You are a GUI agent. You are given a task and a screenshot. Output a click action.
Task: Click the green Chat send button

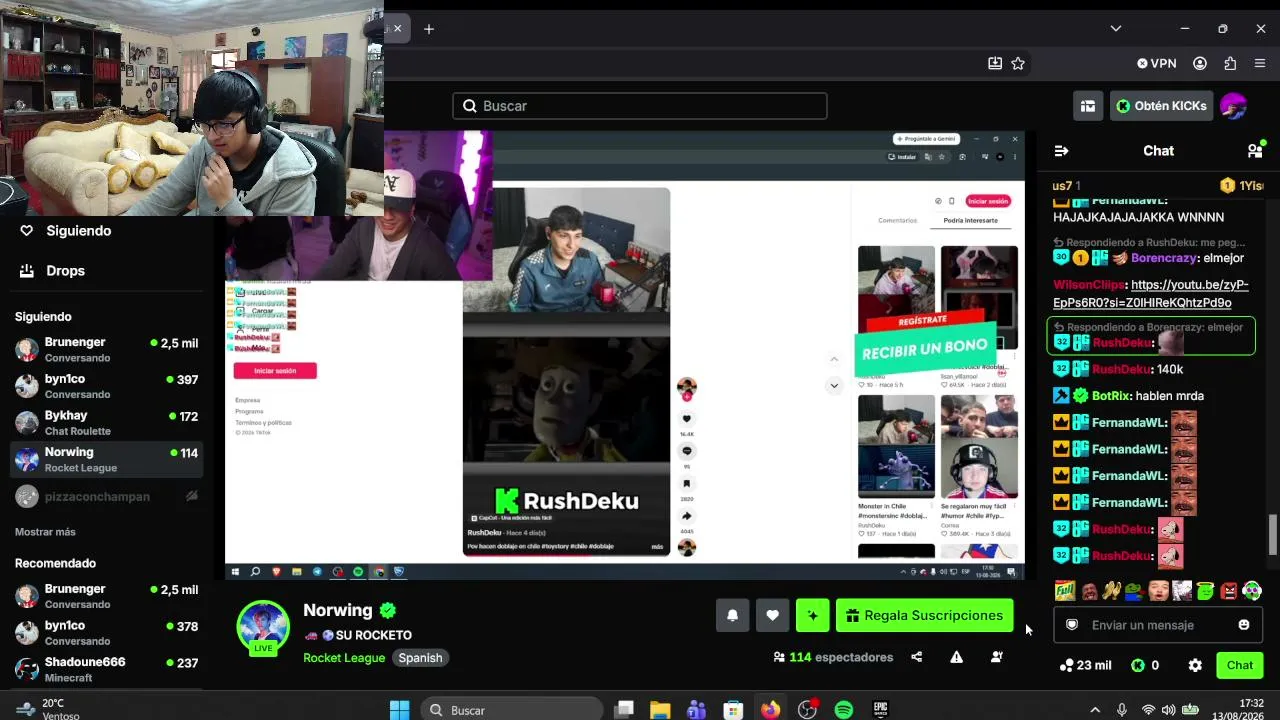point(1240,665)
